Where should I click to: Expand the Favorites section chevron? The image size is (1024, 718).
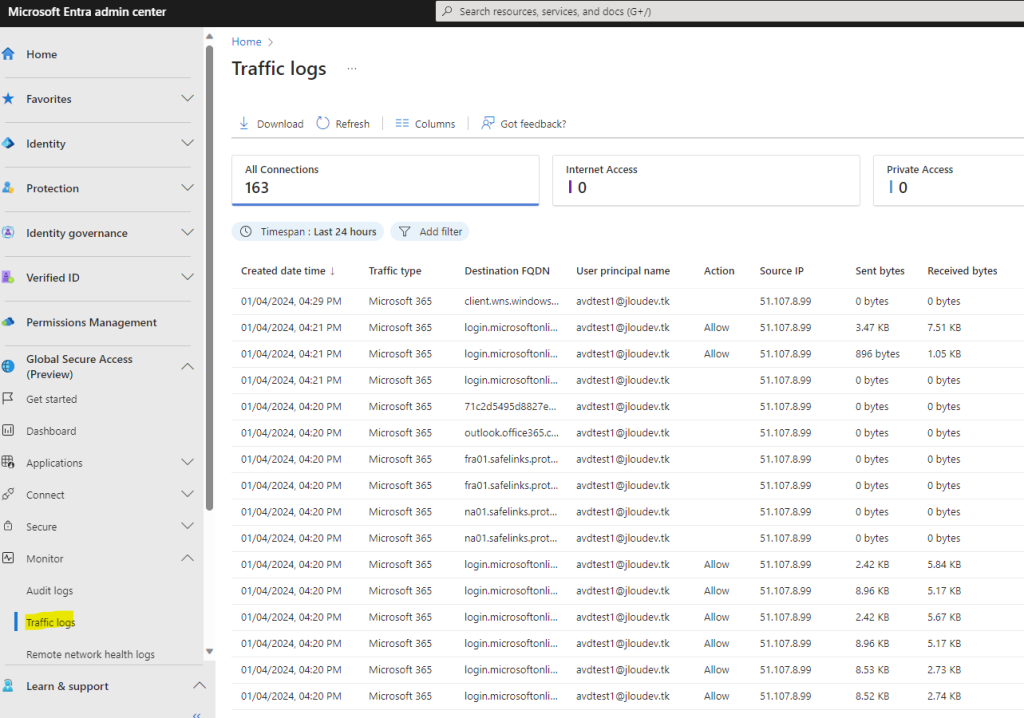(187, 99)
